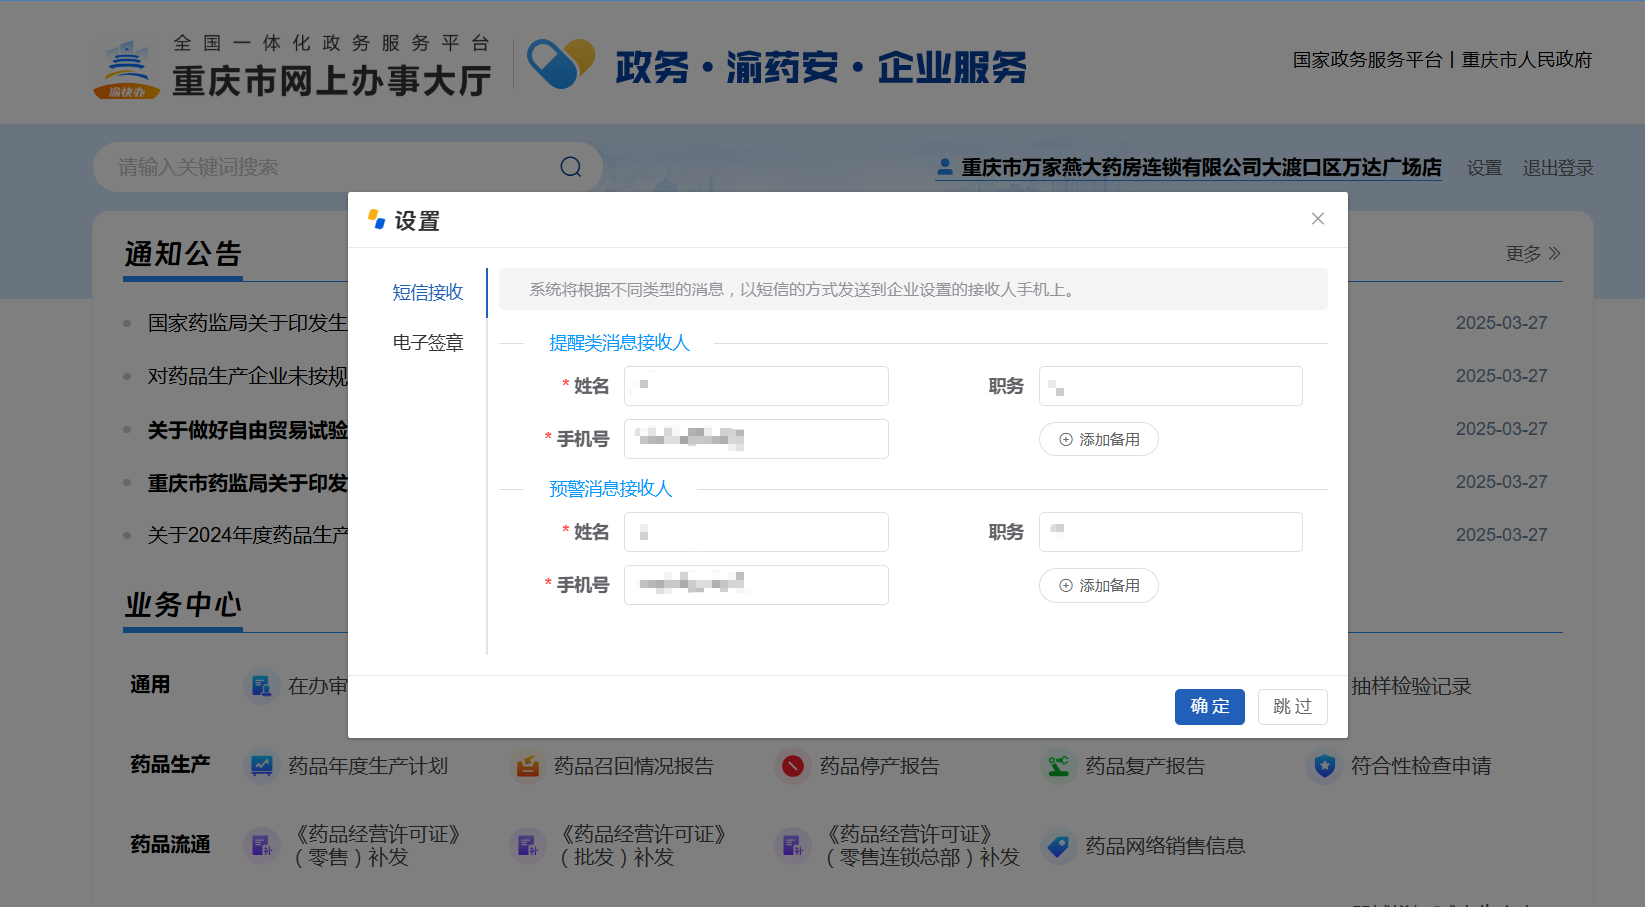Image resolution: width=1645 pixels, height=907 pixels.
Task: Click the 符合性检查申请 shield icon
Action: click(x=1324, y=766)
